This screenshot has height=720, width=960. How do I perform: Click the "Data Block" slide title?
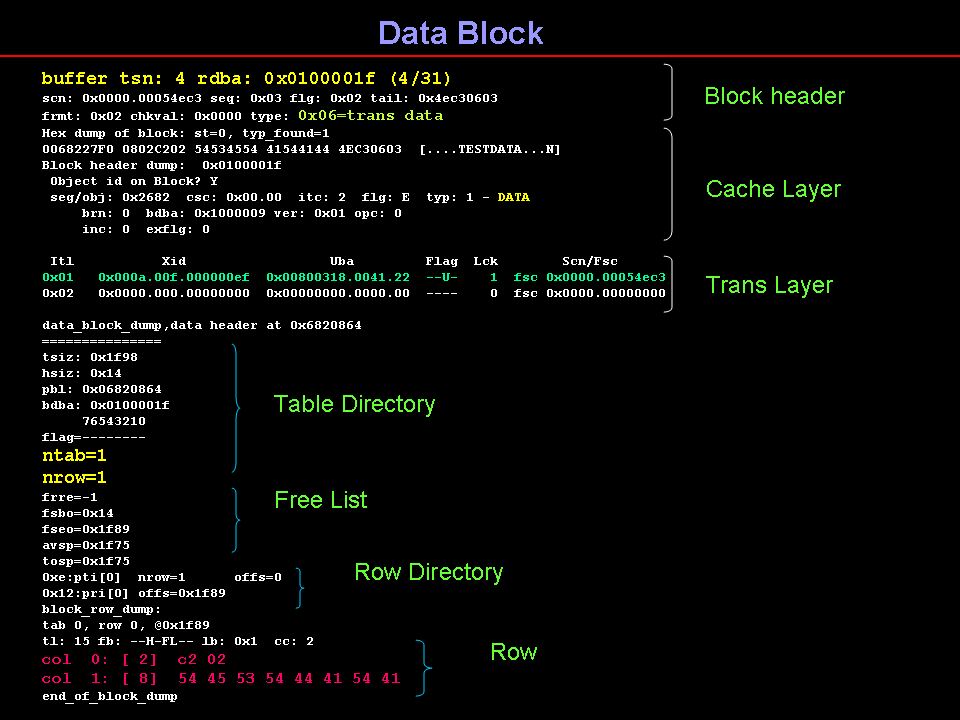point(460,33)
